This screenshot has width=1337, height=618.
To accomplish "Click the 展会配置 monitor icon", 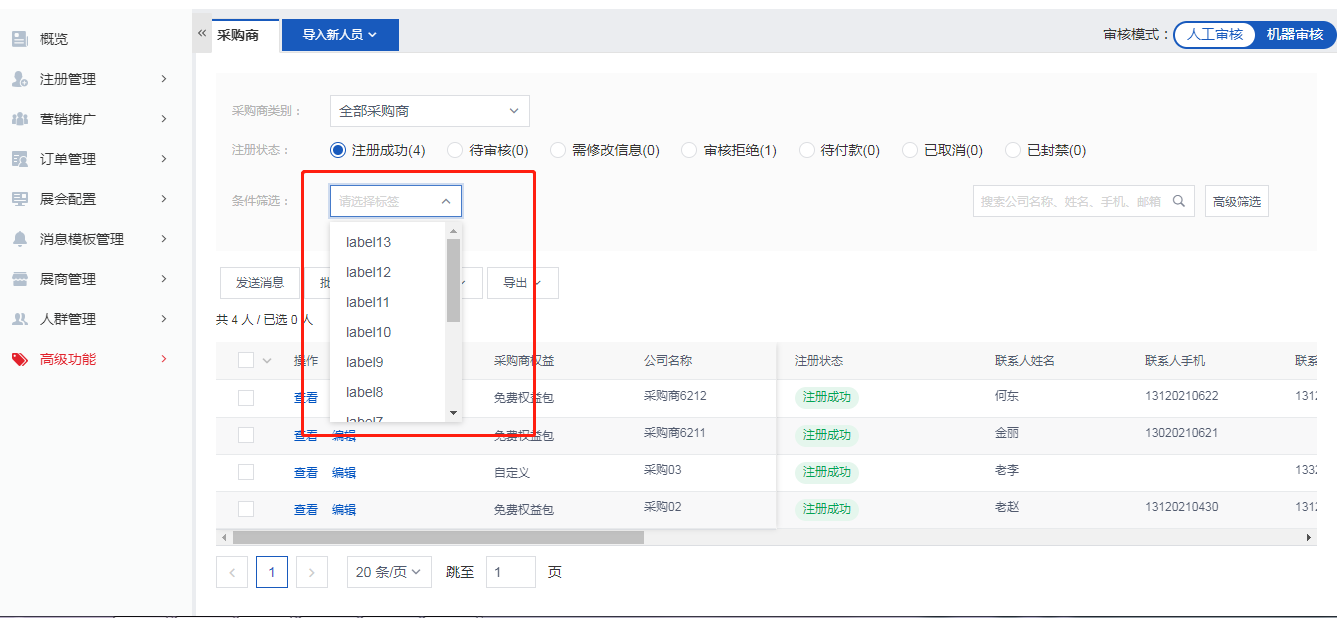I will 19,199.
